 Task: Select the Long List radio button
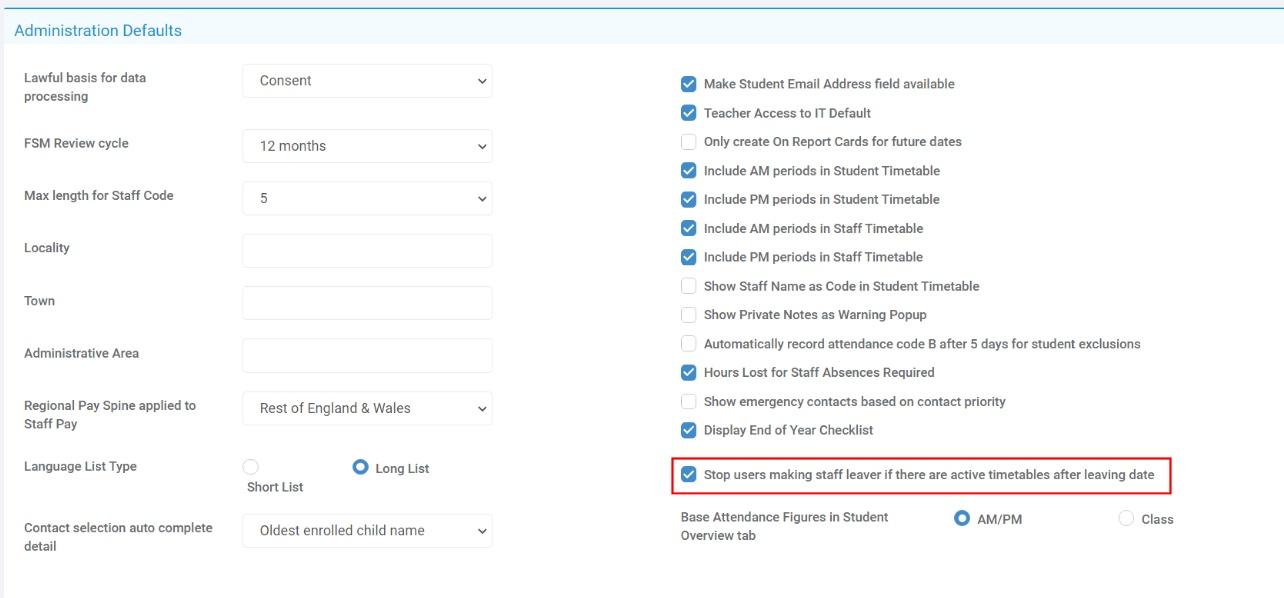click(361, 467)
